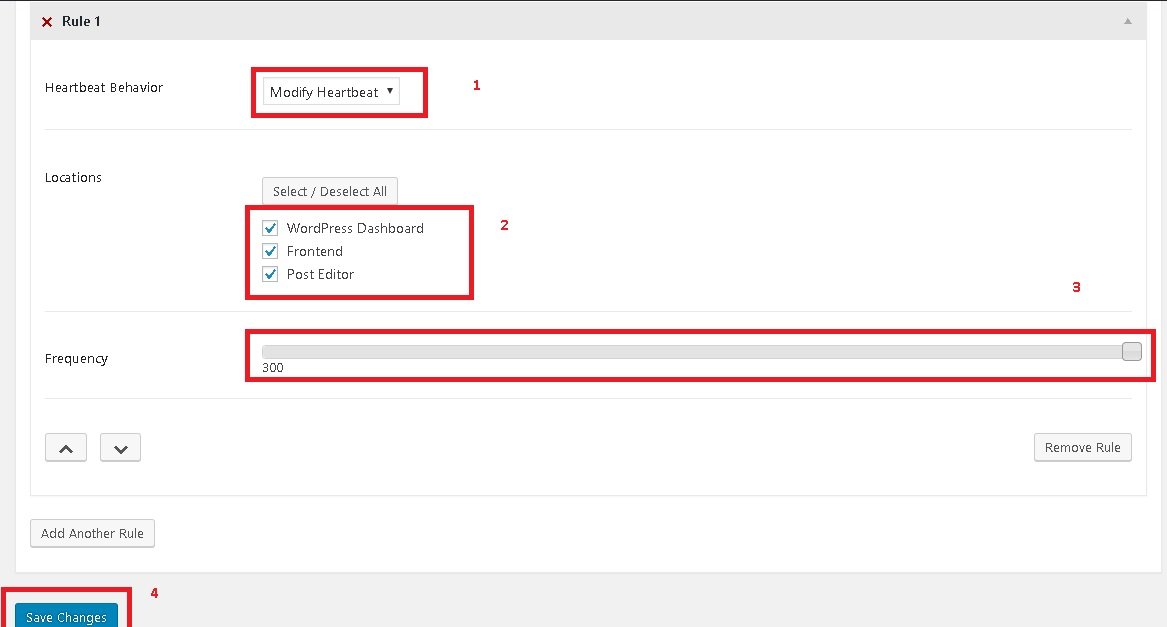Click the Heartbeat Behavior label

pos(104,88)
